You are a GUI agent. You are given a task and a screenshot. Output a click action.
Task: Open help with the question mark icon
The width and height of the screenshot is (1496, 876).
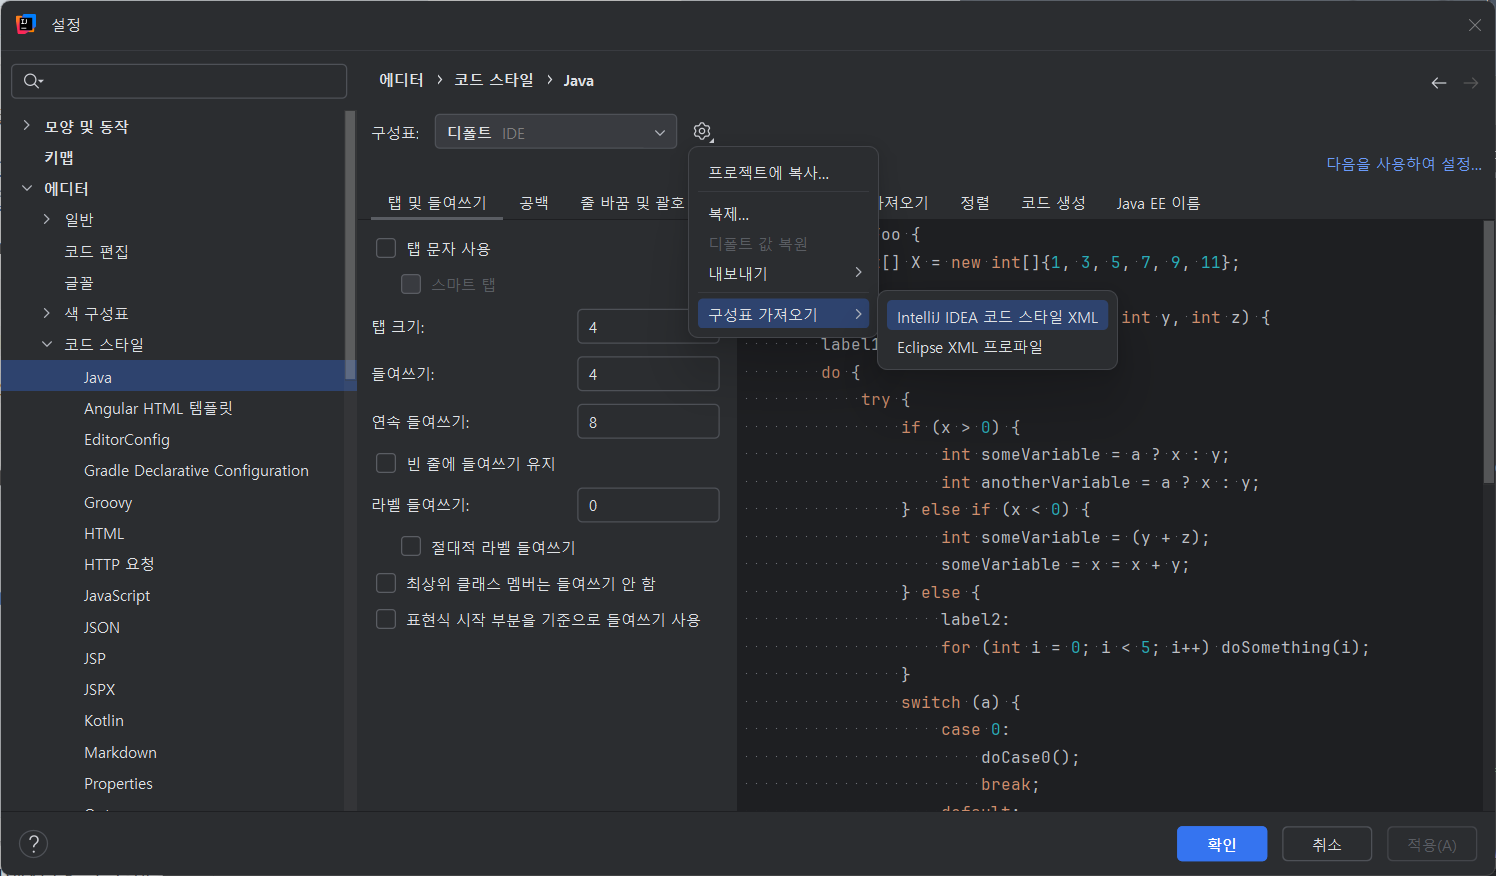pos(33,844)
